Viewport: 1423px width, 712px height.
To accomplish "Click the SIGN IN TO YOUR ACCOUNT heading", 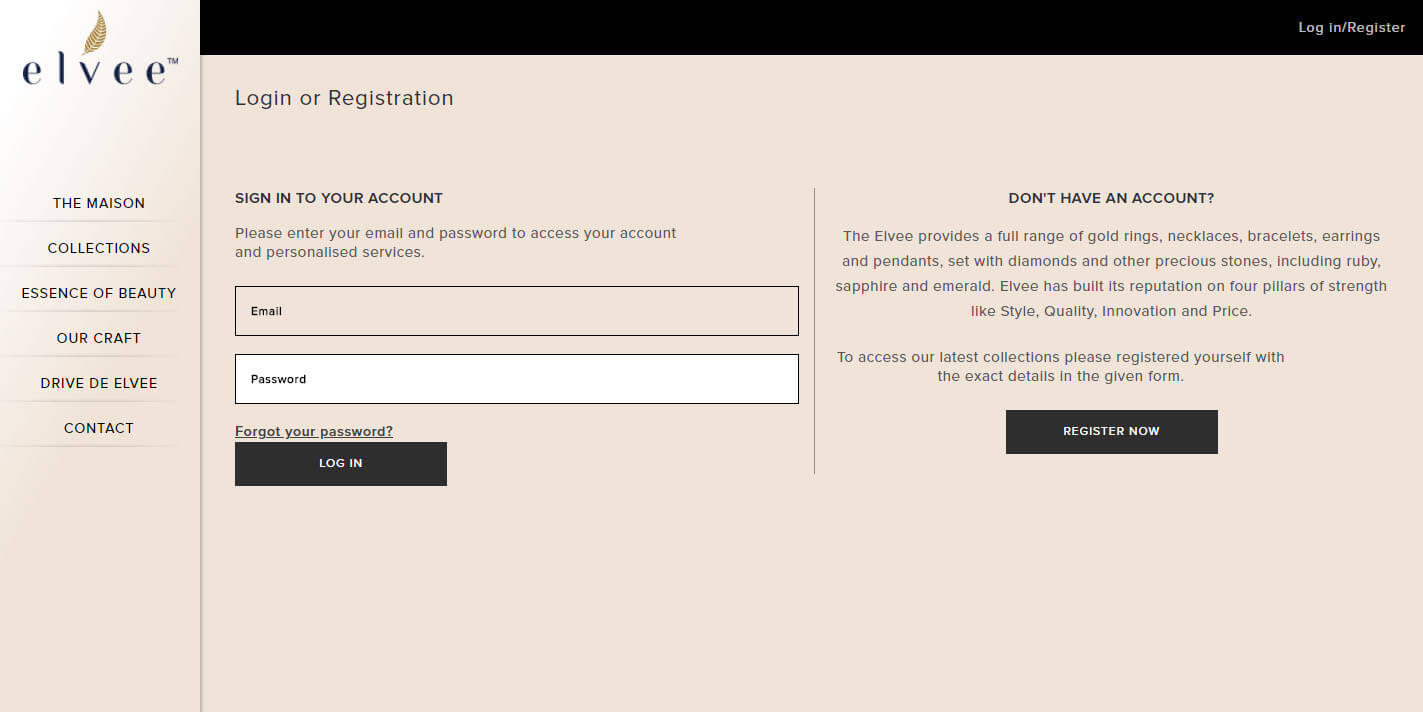I will coord(339,198).
